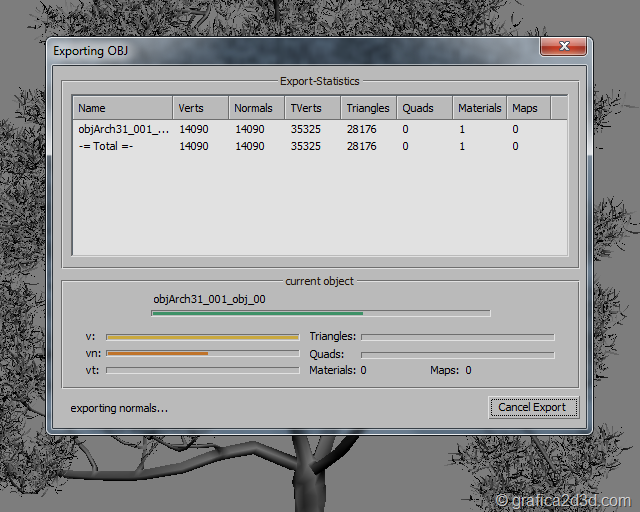Click the Materials column header
Screen dimensions: 640x512
480,108
